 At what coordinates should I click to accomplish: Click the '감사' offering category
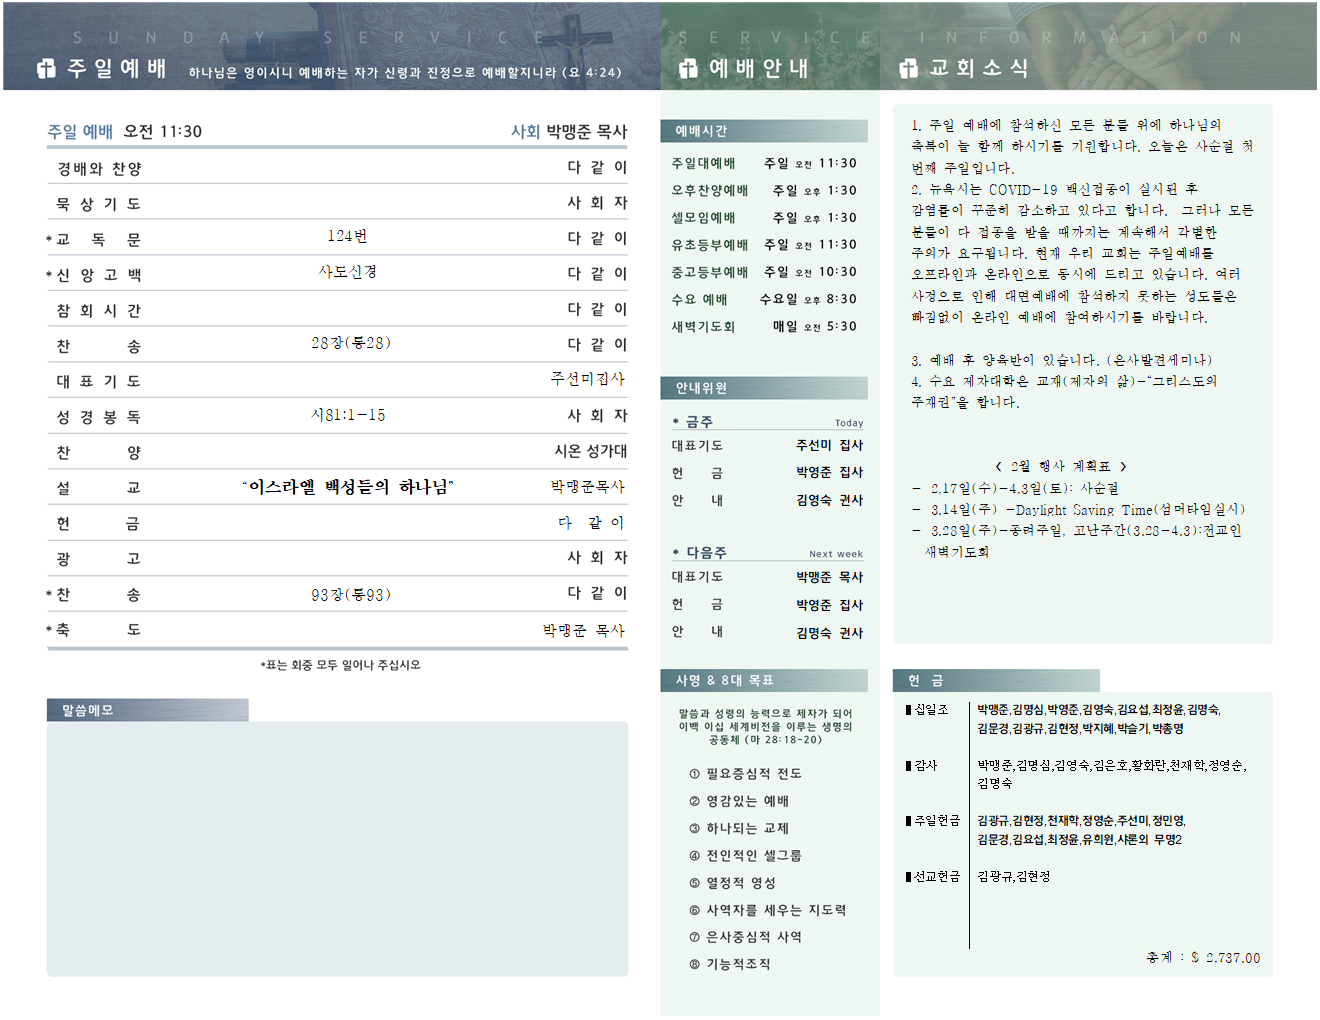(x=922, y=765)
